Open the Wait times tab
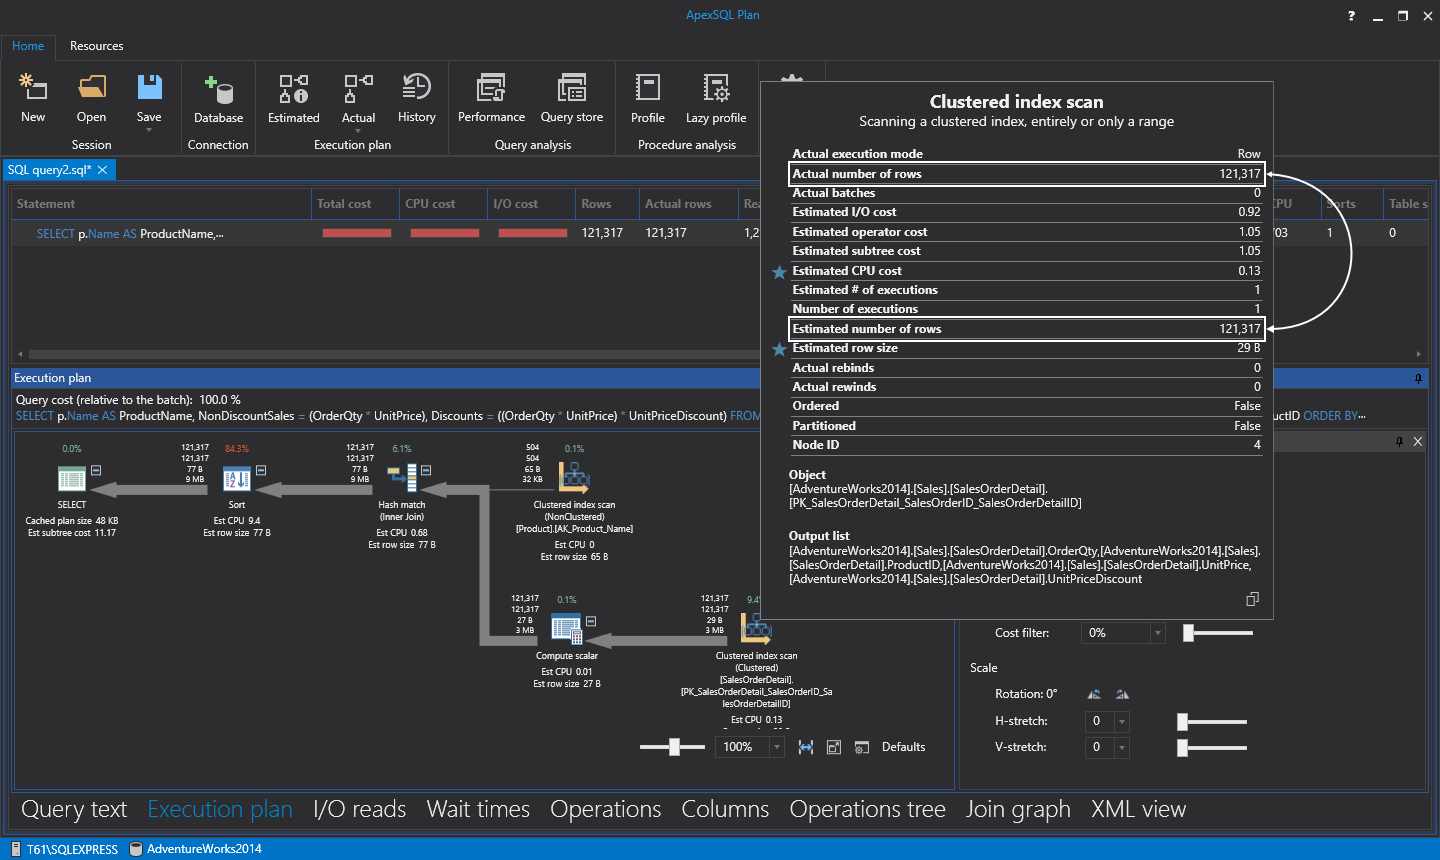 pos(478,809)
